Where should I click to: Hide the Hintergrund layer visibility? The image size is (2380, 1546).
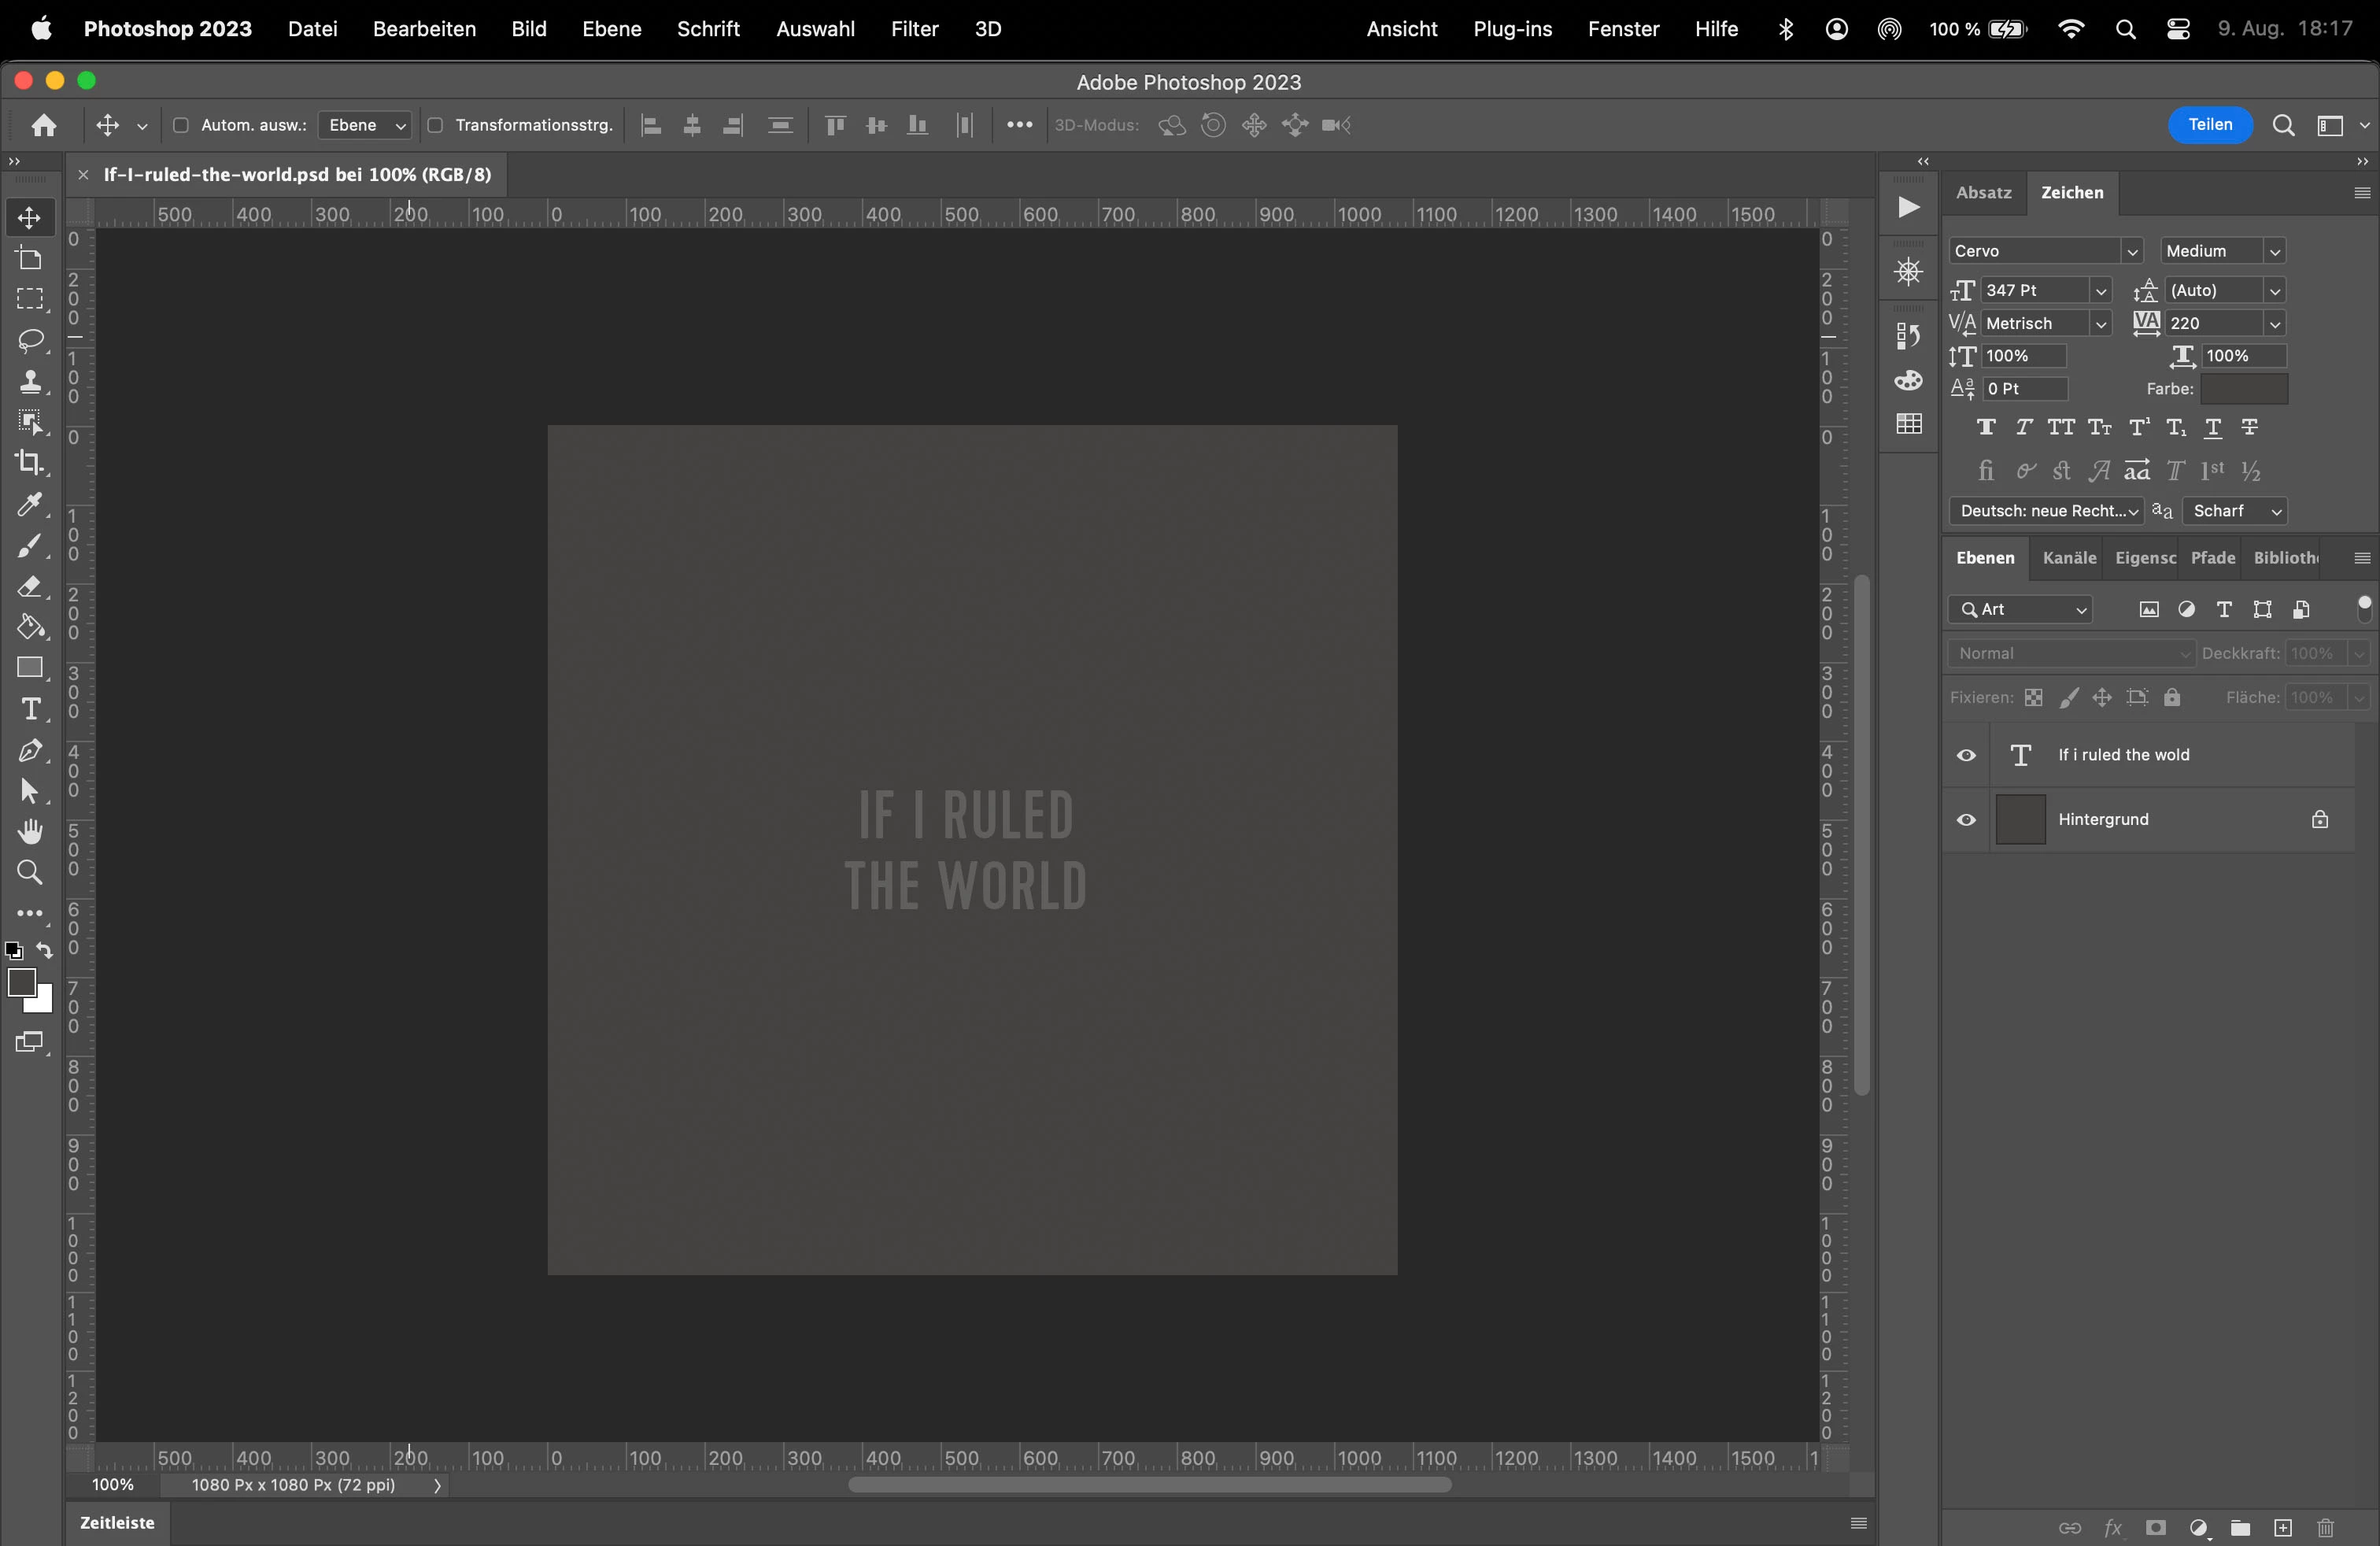(x=1966, y=820)
